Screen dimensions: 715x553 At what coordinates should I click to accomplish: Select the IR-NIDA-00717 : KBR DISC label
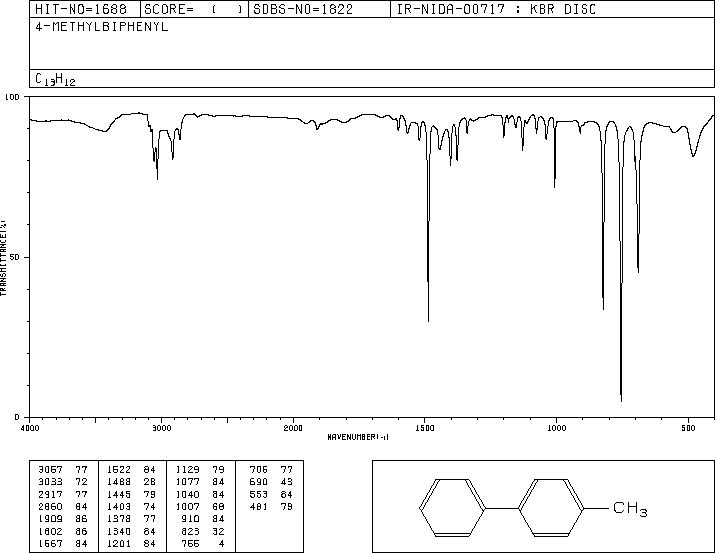496,9
